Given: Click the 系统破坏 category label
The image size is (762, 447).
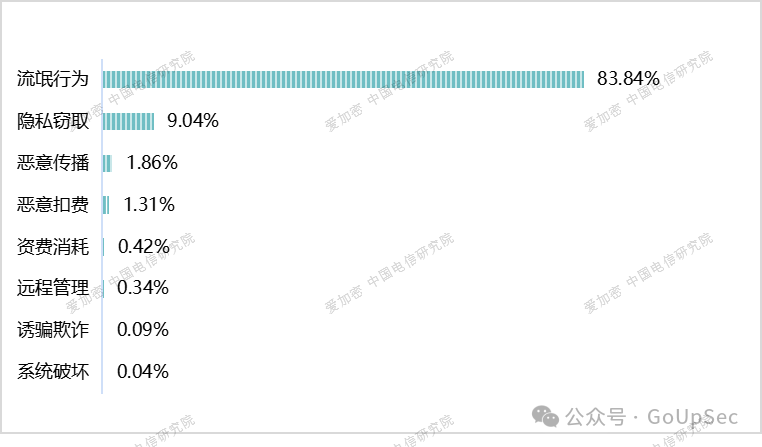Looking at the screenshot, I should point(54,372).
